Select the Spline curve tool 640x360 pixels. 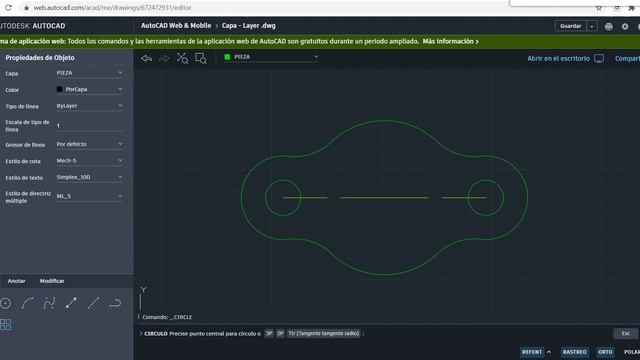click(49, 303)
